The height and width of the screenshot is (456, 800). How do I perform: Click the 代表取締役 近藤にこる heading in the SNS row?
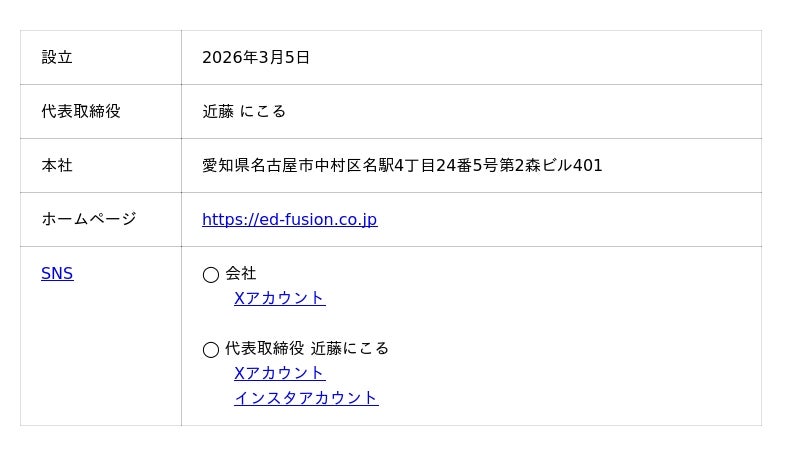[x=307, y=349]
